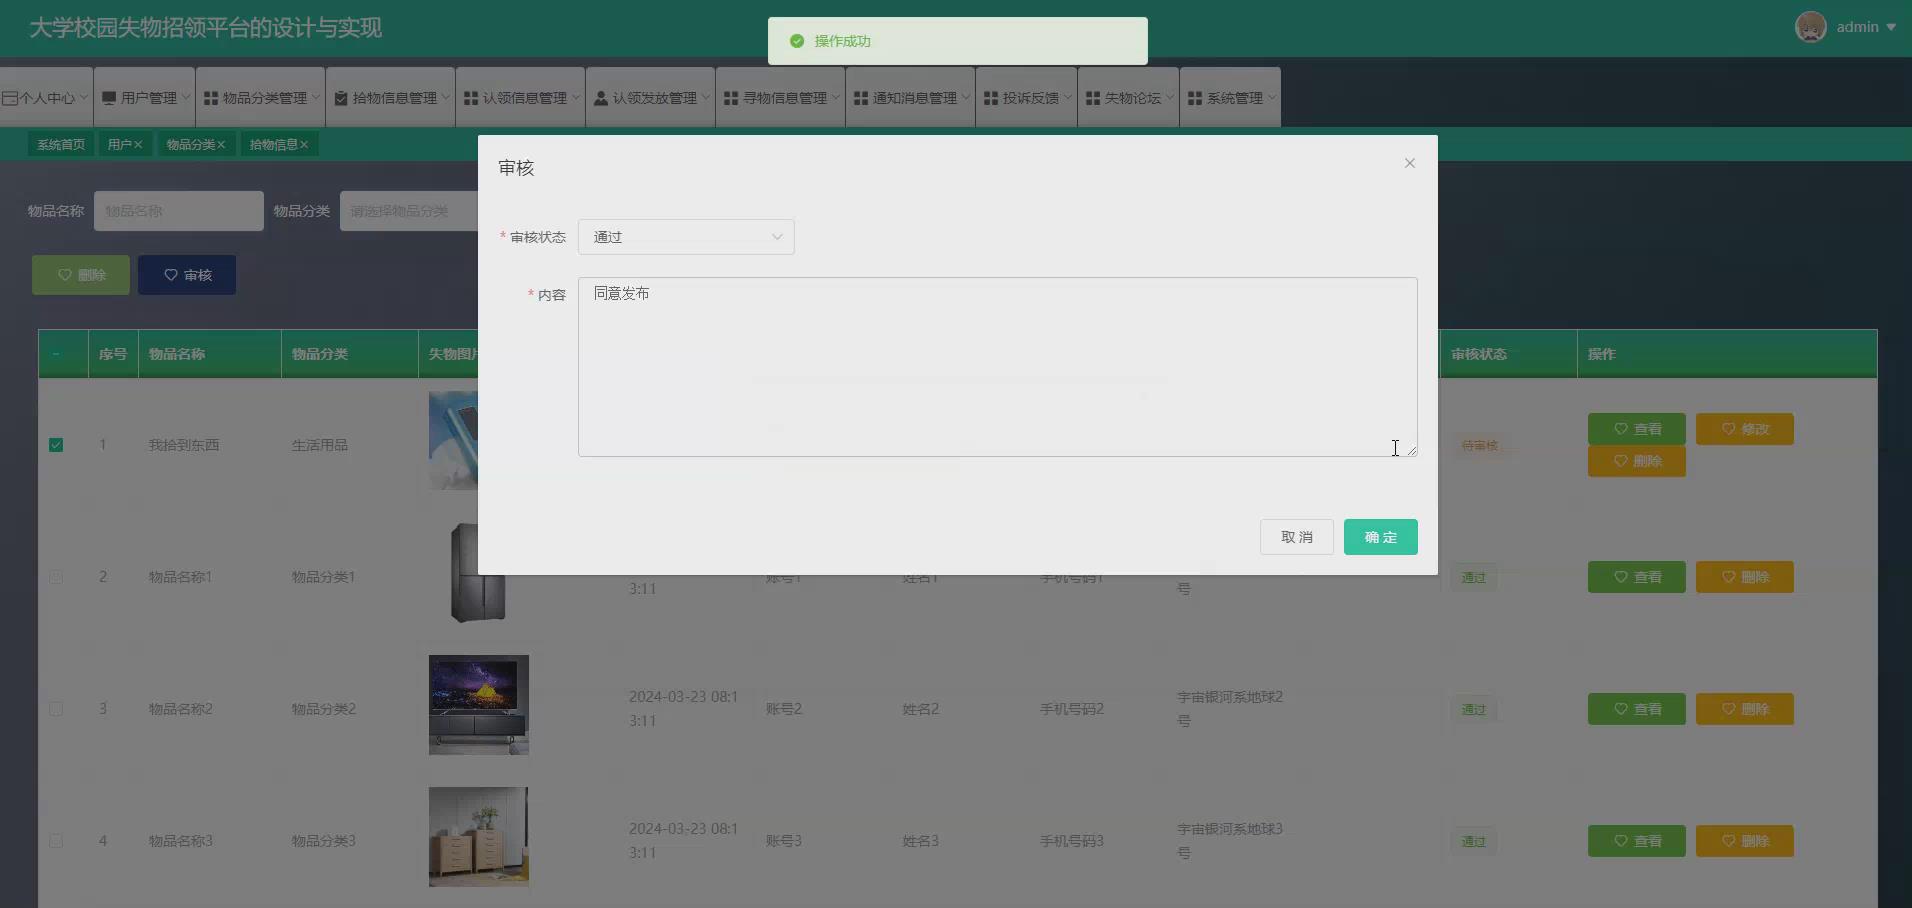The width and height of the screenshot is (1912, 908).
Task: Click the TV item thumbnail in row 3
Action: click(x=478, y=705)
